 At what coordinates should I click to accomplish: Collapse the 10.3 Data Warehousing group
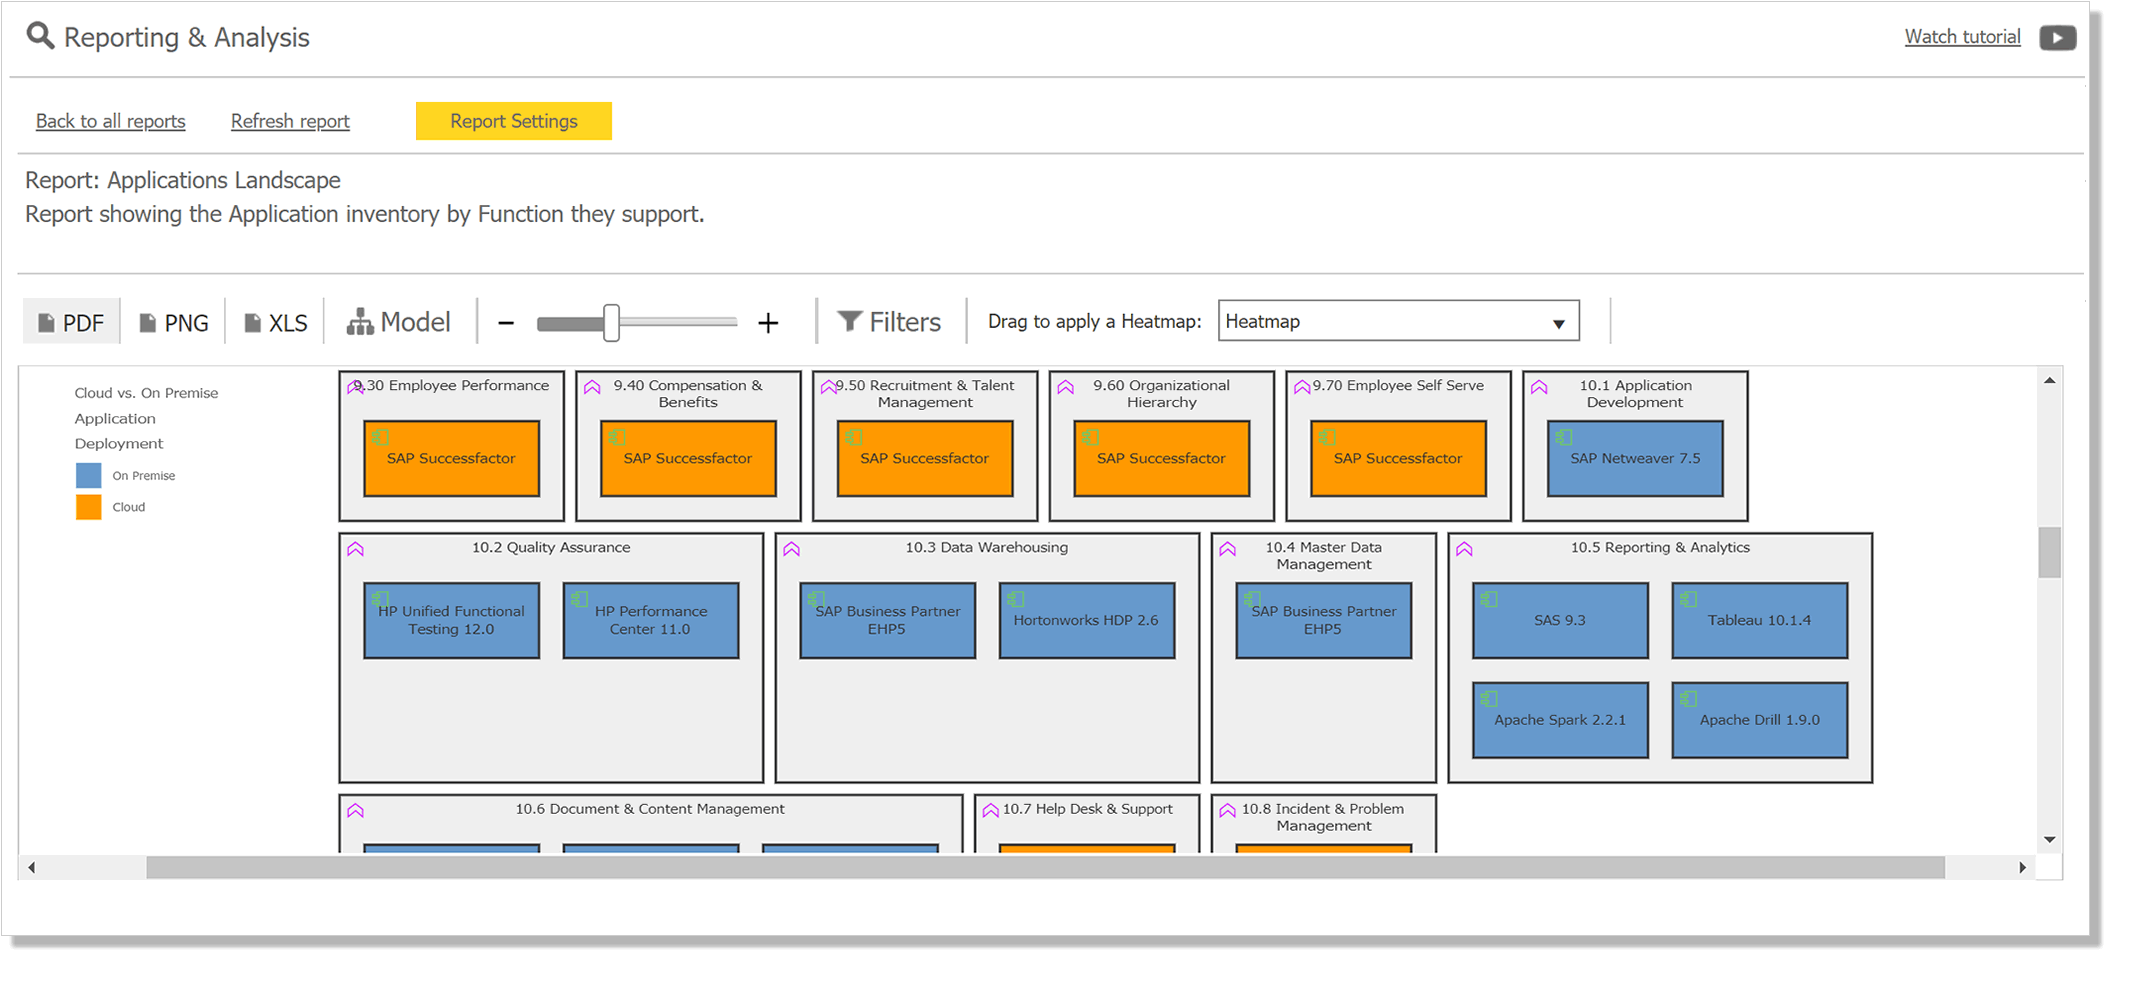[x=791, y=549]
